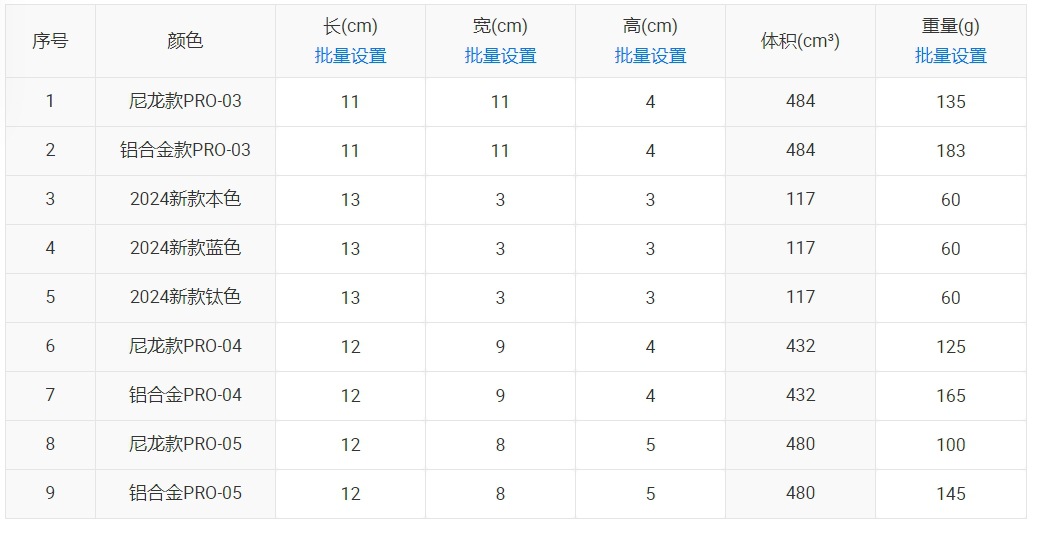Select weight field for 铝合金PRO-05

pyautogui.click(x=950, y=493)
